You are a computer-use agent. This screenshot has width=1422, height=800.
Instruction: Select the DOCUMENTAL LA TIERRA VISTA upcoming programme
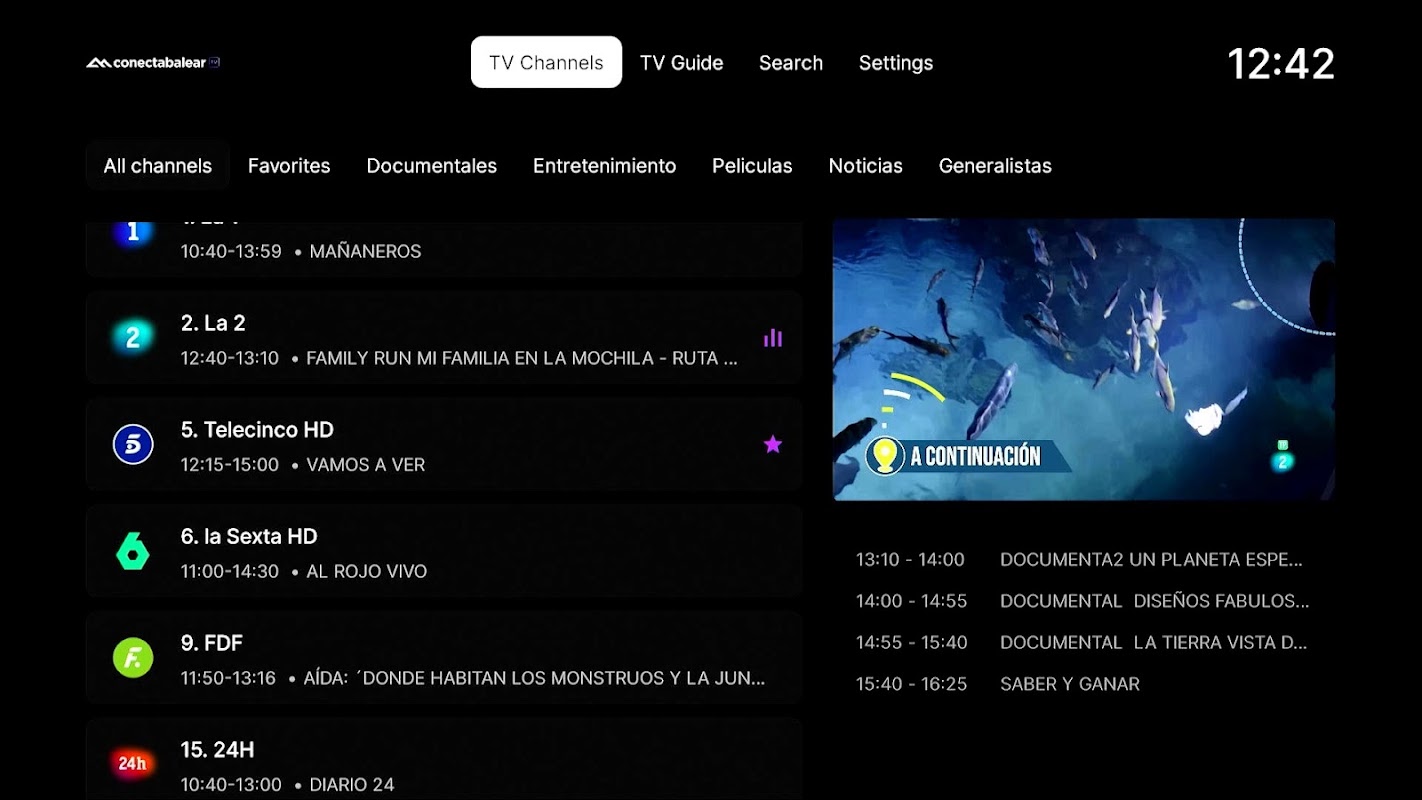(1154, 643)
